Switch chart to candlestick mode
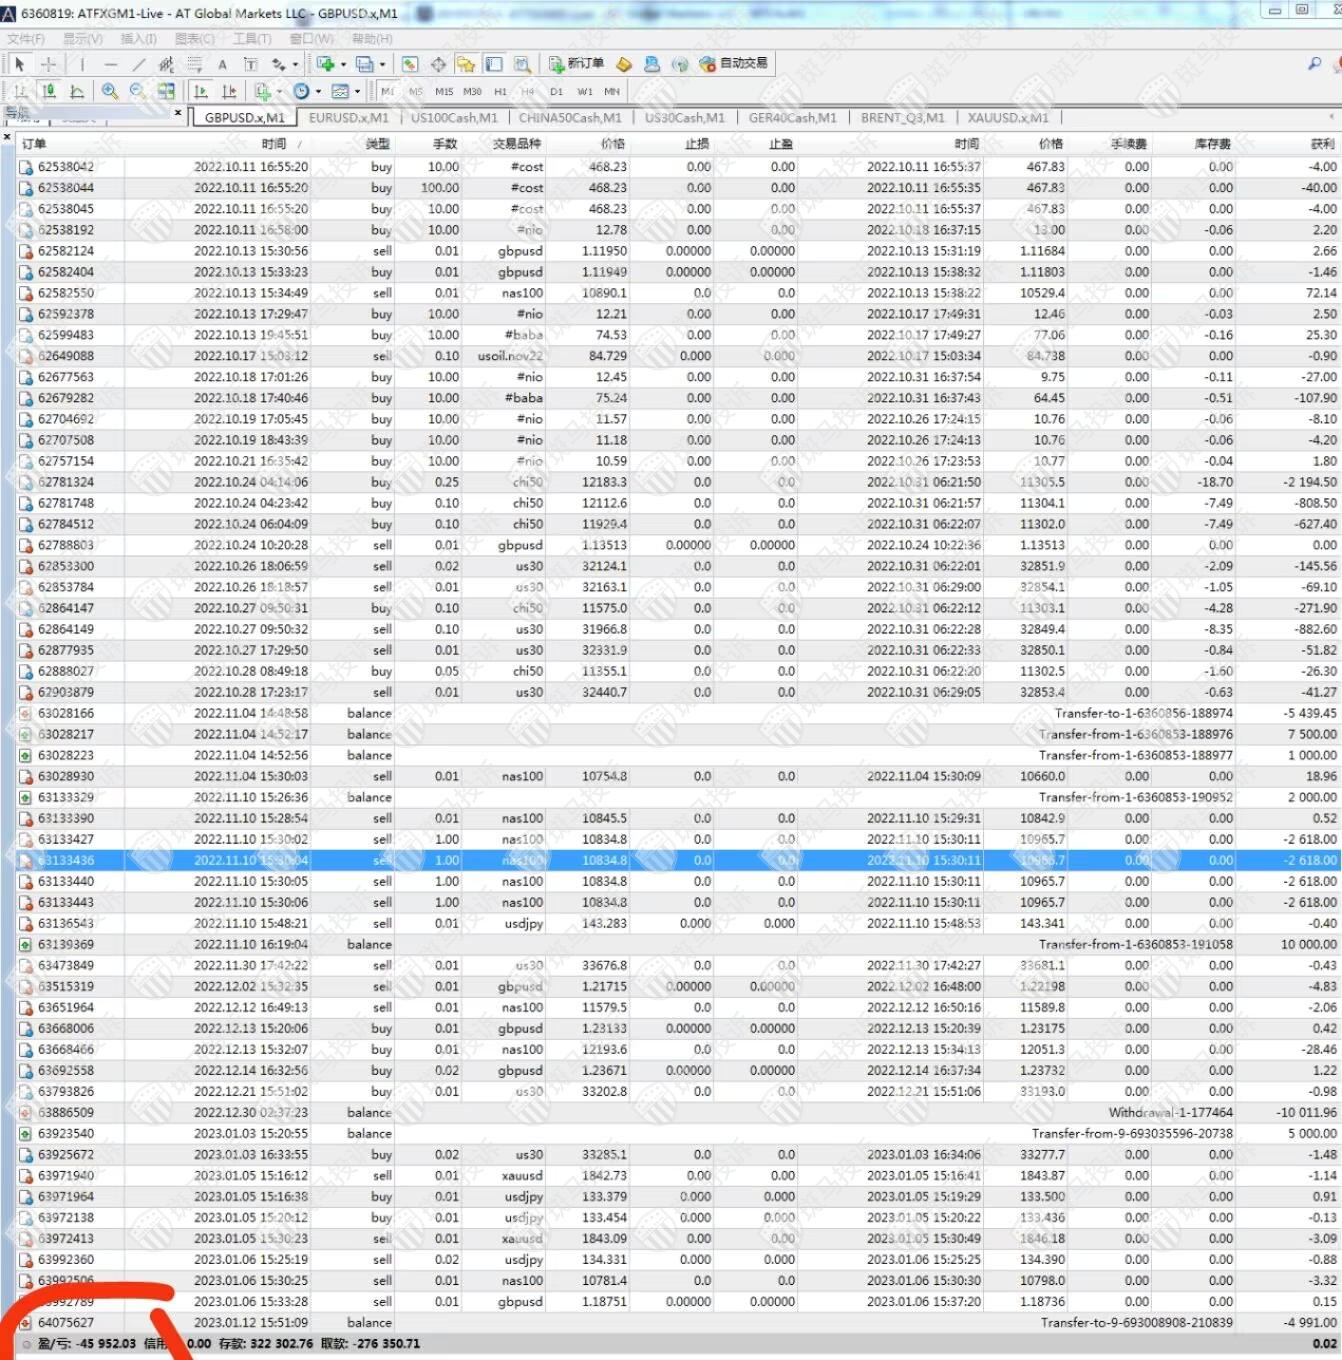Viewport: 1342px width, 1360px height. (x=49, y=91)
